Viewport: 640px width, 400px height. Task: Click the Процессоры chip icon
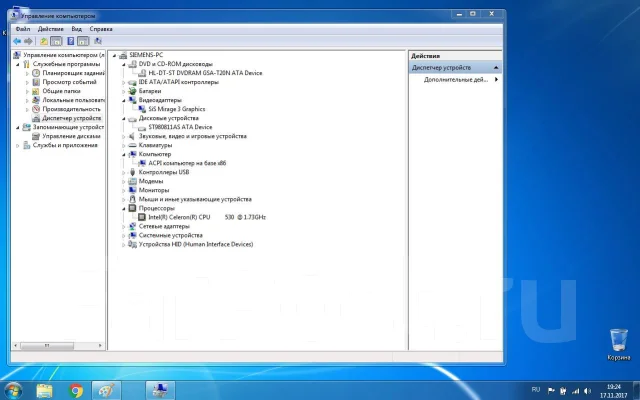point(132,208)
